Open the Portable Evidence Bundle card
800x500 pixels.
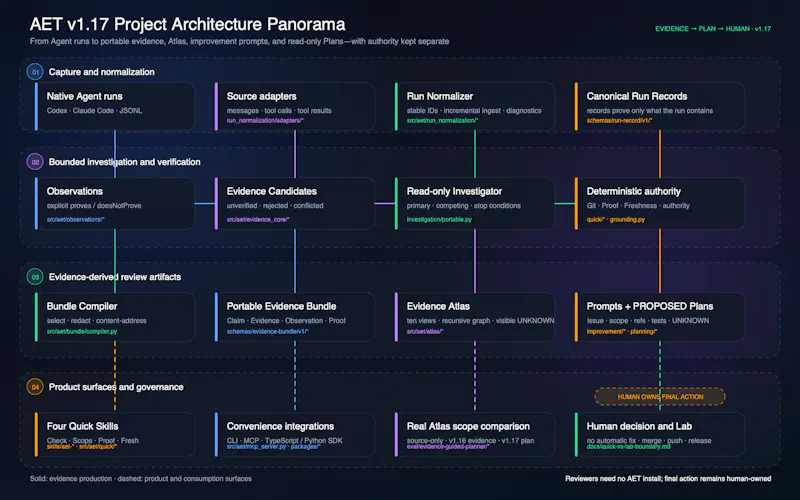[295, 317]
